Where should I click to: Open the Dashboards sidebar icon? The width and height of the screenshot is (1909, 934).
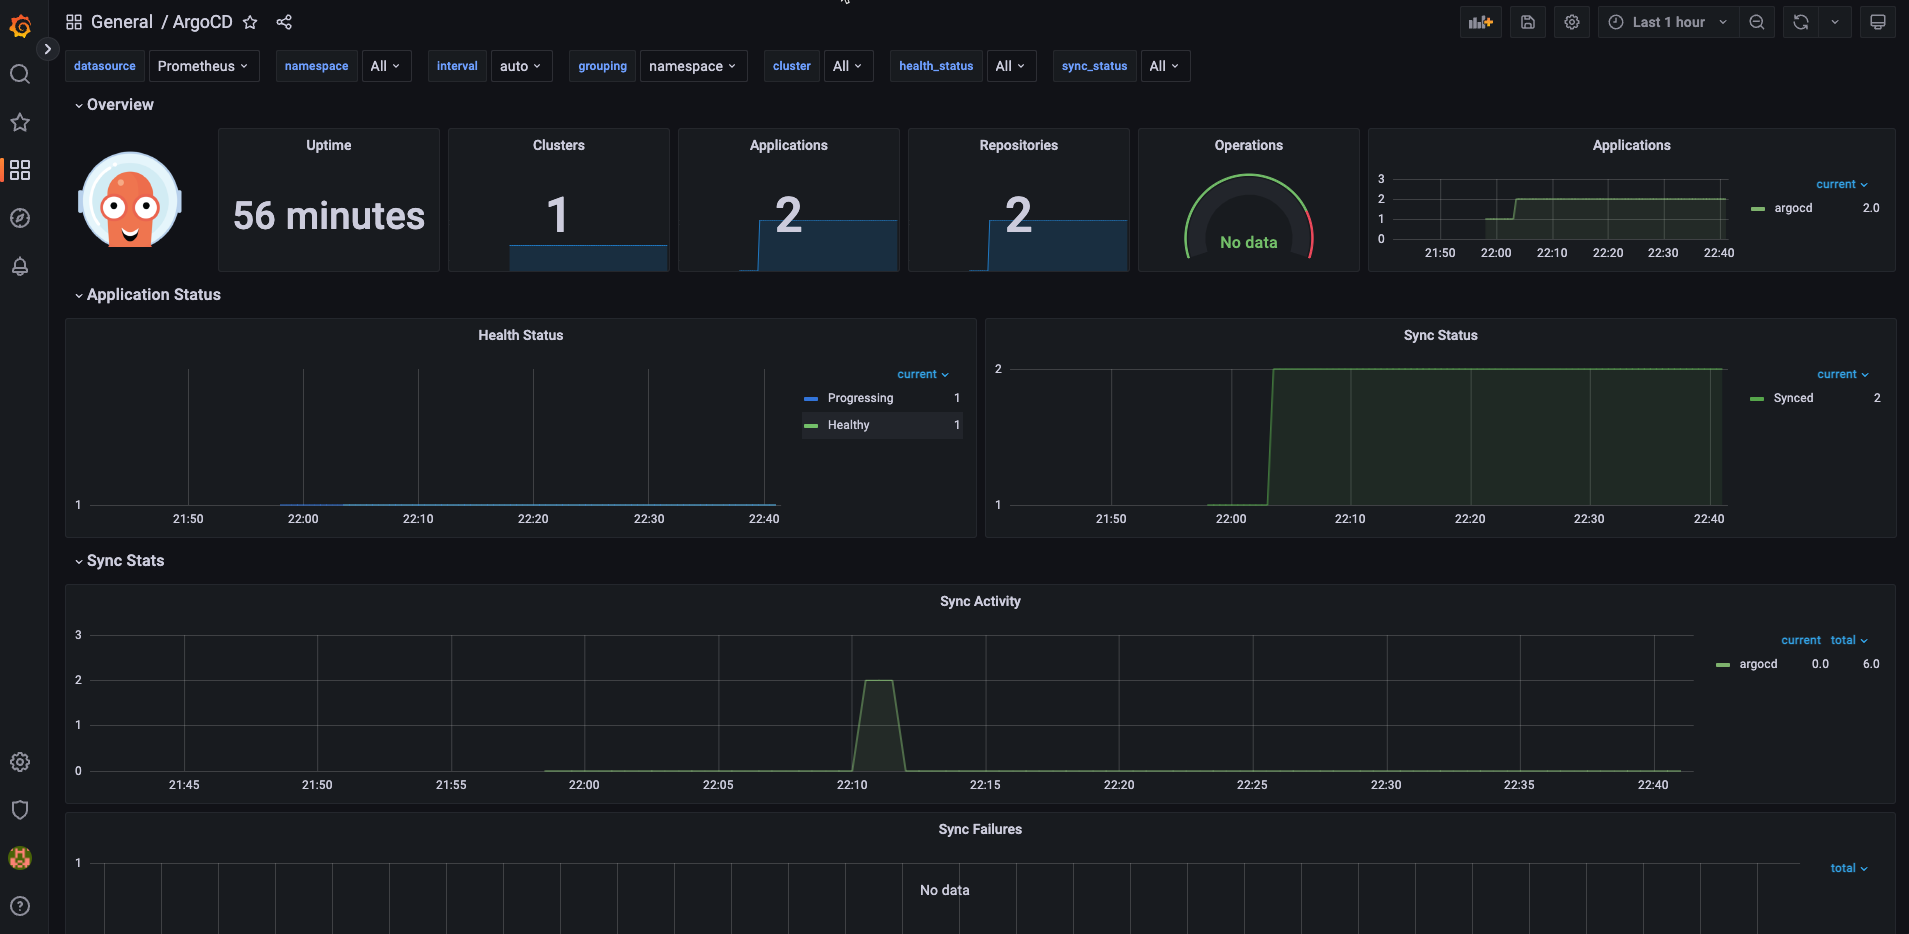(x=20, y=170)
